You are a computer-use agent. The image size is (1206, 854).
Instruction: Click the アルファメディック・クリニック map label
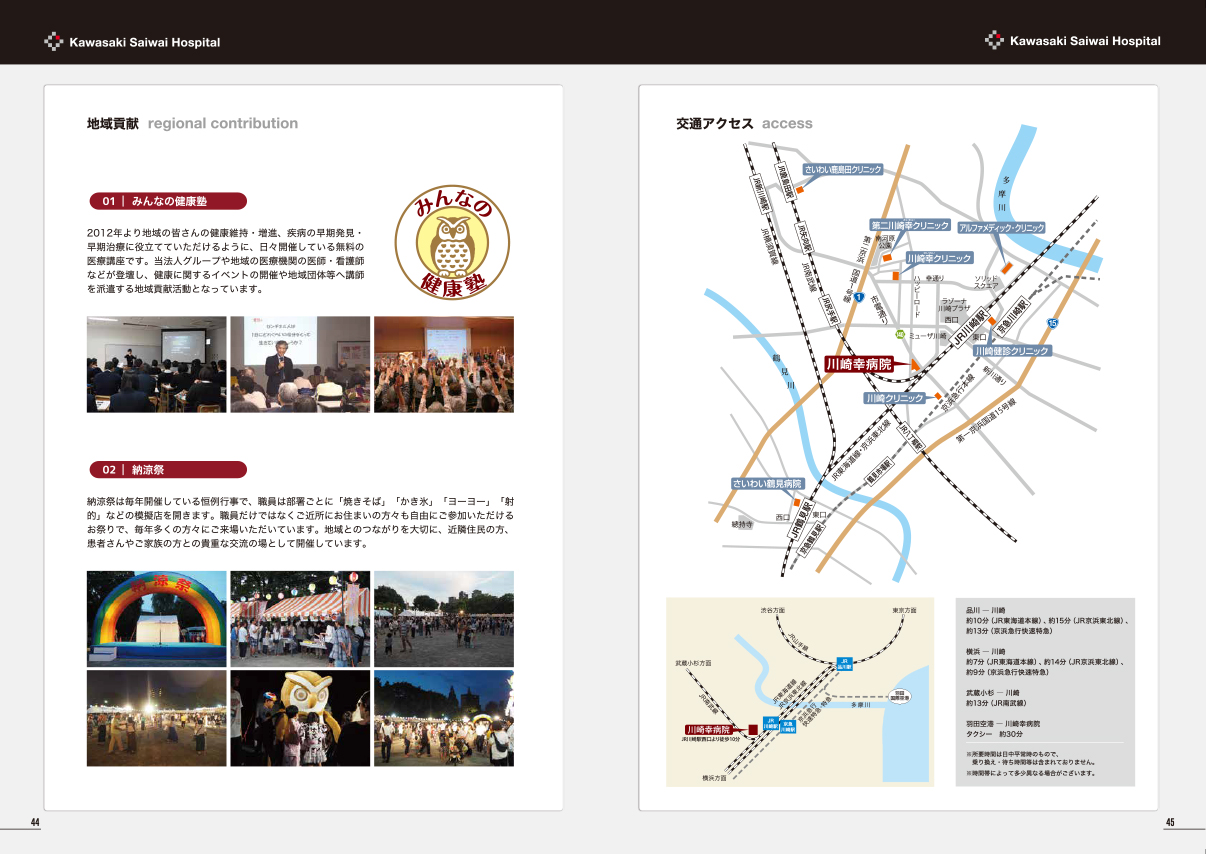pyautogui.click(x=1001, y=228)
